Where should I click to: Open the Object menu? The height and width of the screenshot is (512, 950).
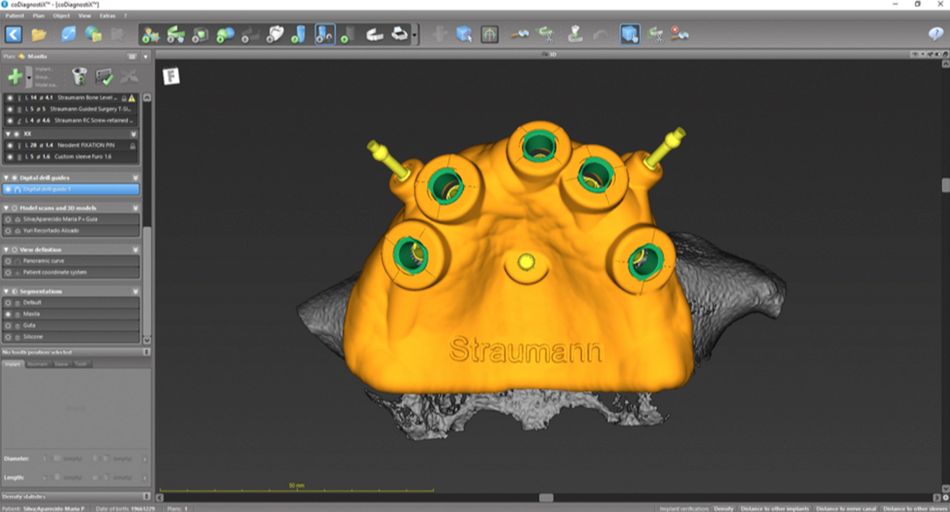coord(61,16)
